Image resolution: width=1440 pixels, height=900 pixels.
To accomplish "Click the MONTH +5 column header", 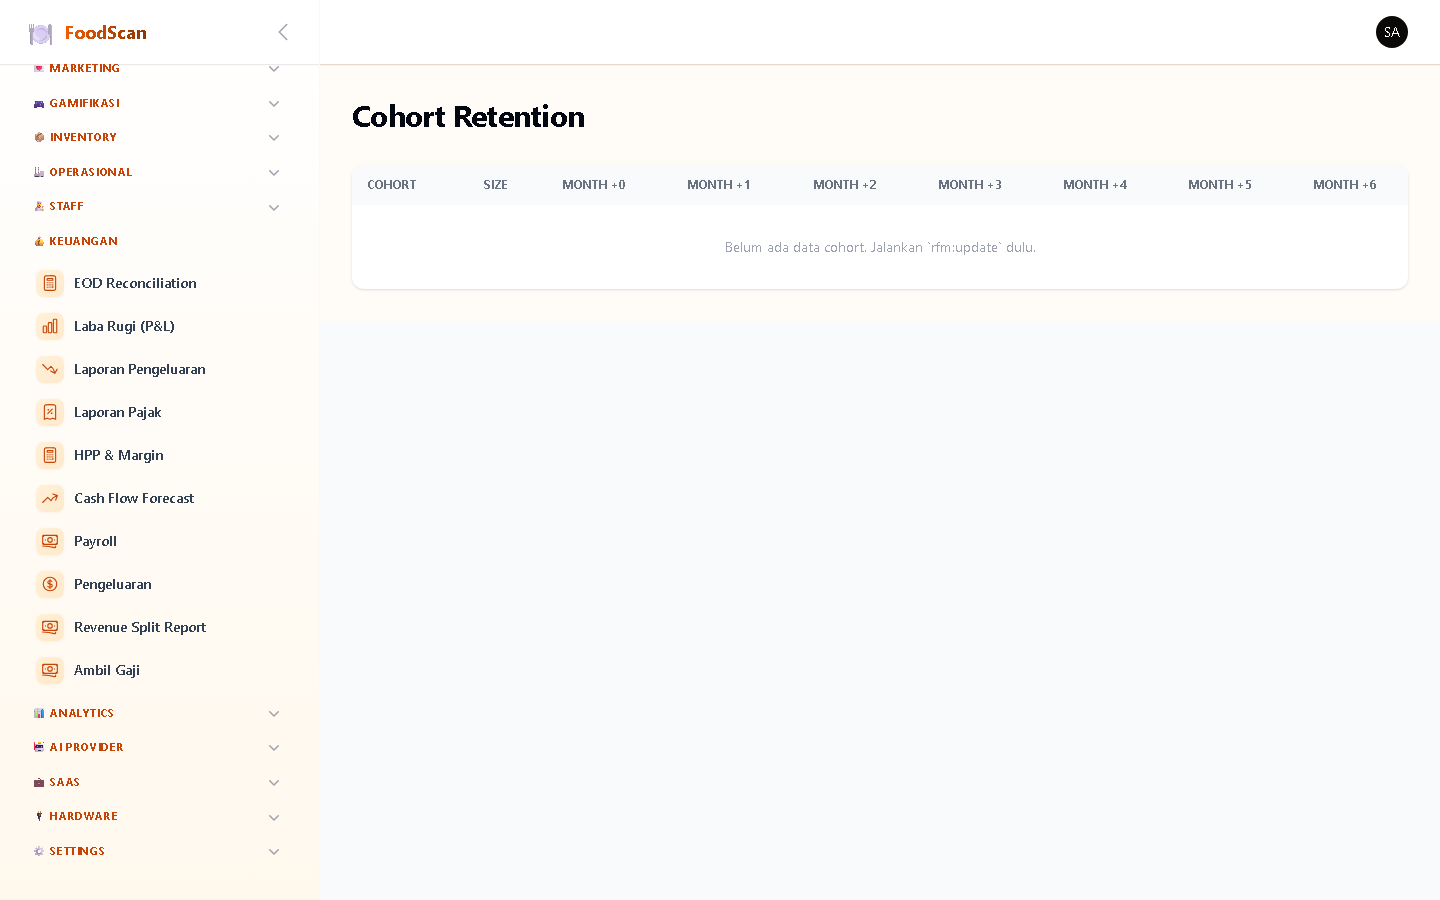I will pyautogui.click(x=1220, y=185).
